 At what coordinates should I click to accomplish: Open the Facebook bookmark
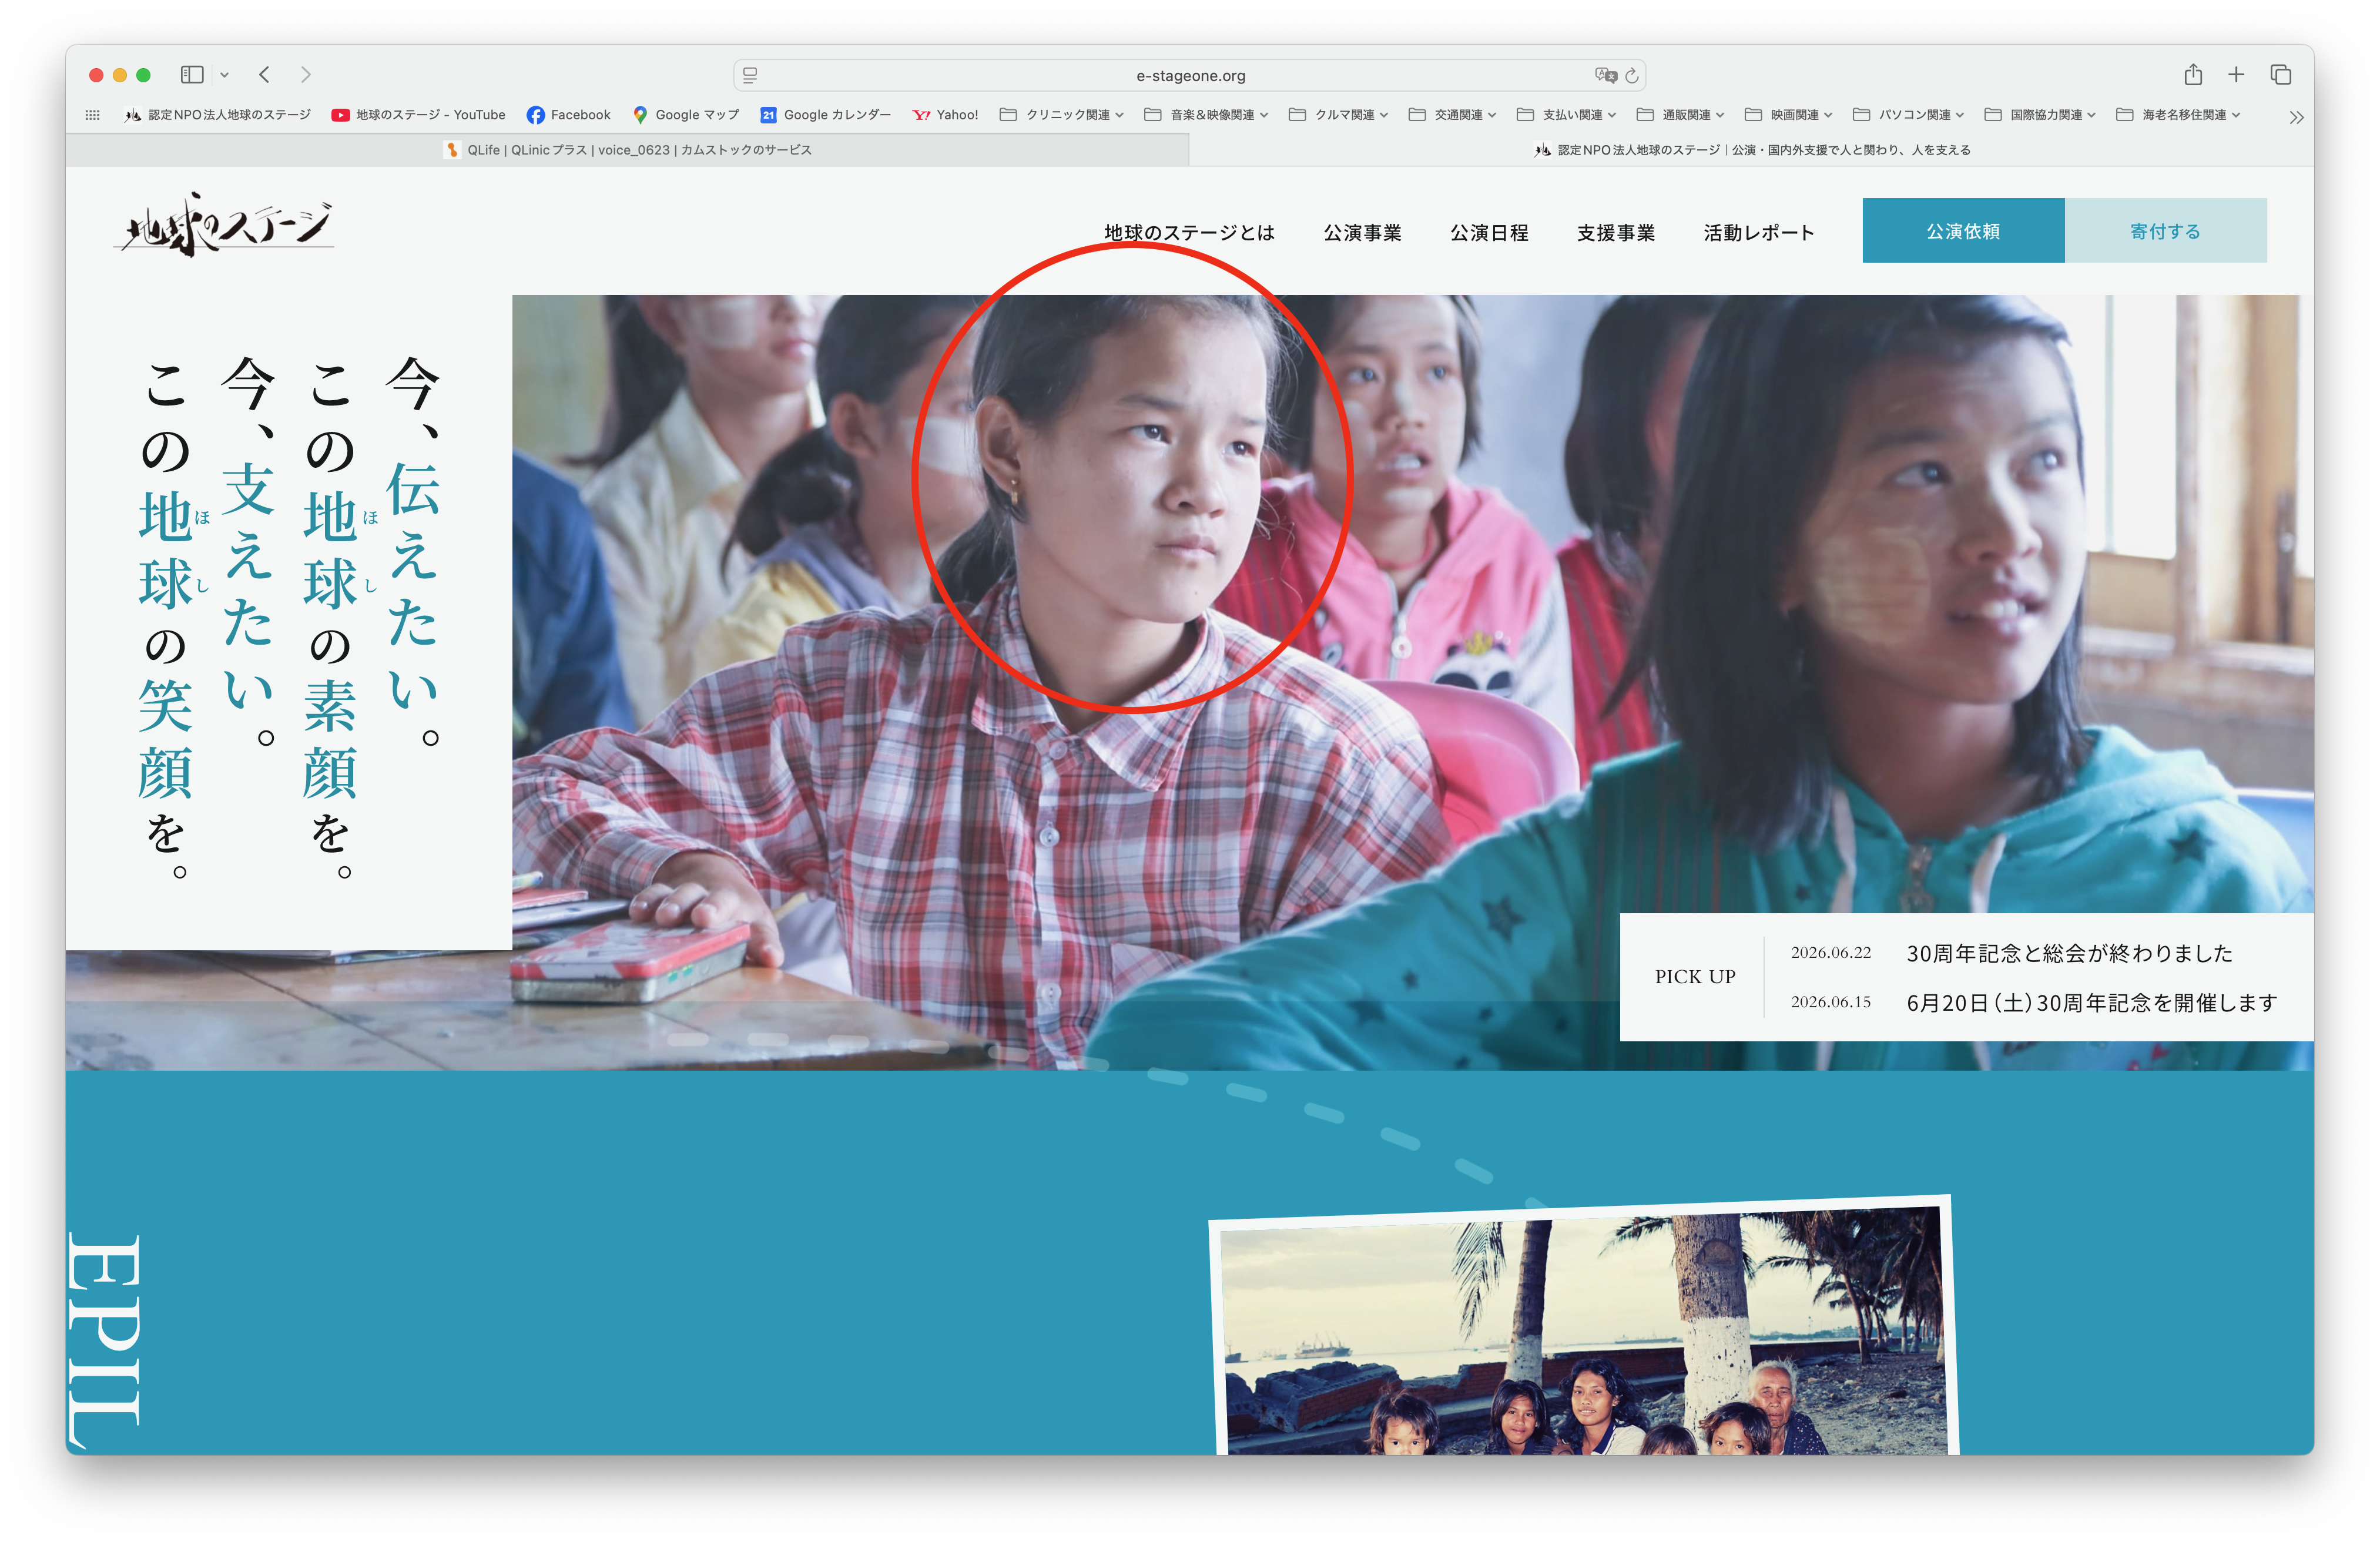click(569, 115)
